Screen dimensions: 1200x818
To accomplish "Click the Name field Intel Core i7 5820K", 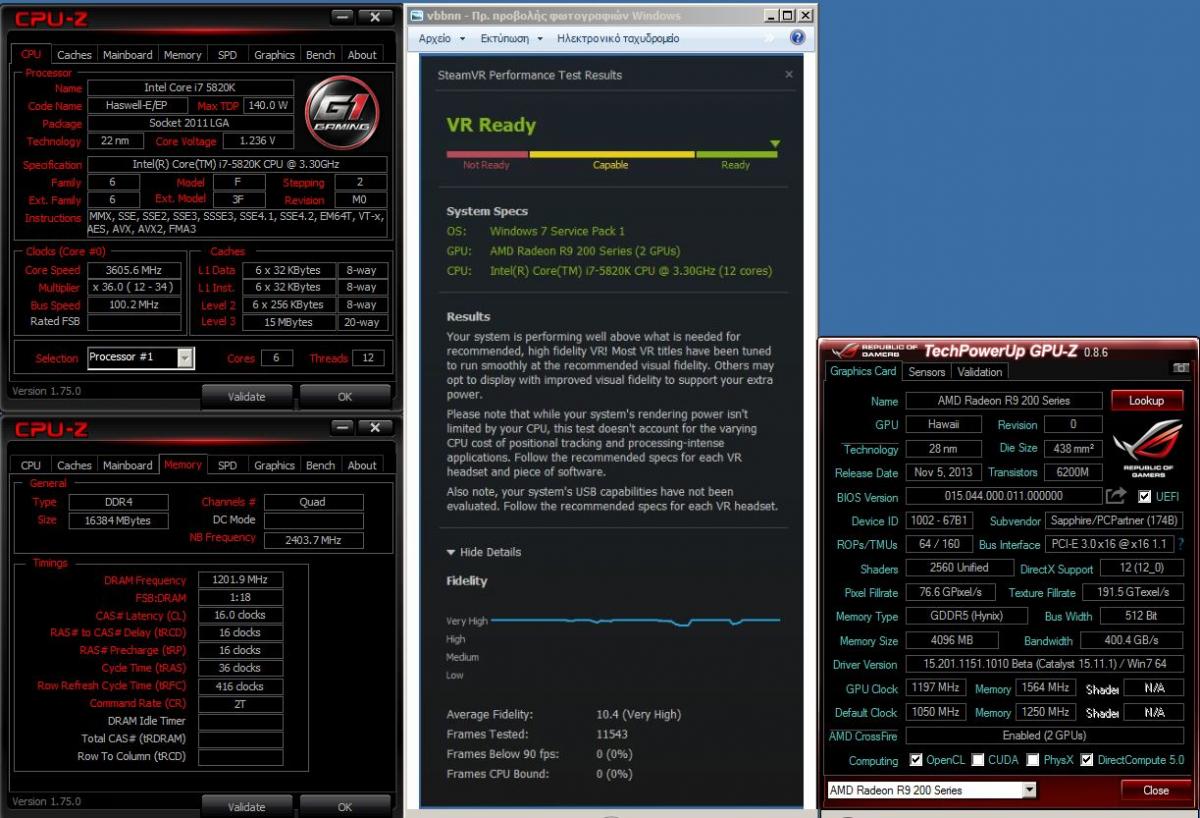I will click(x=190, y=88).
